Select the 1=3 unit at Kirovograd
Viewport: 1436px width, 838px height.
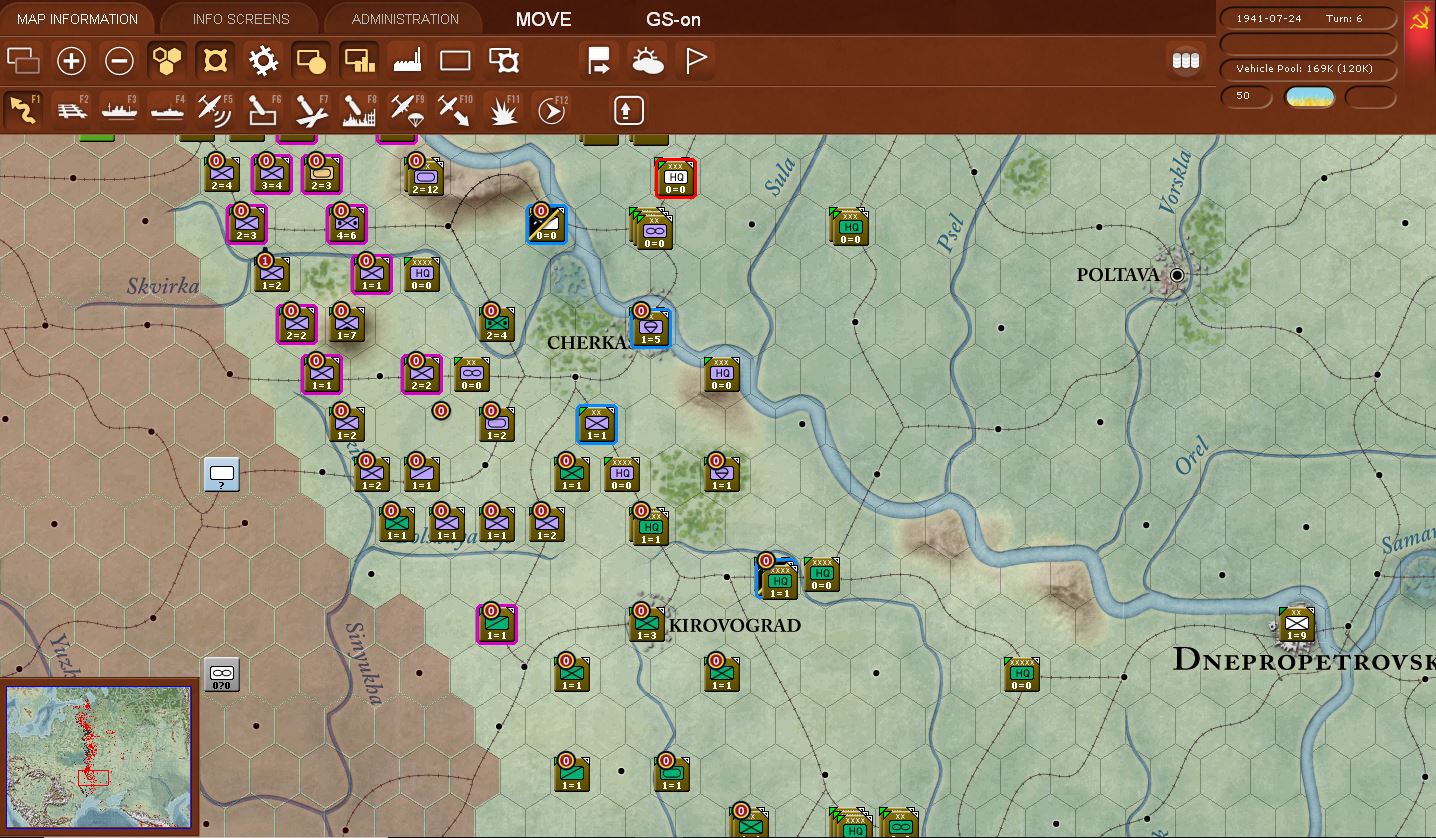(x=647, y=624)
